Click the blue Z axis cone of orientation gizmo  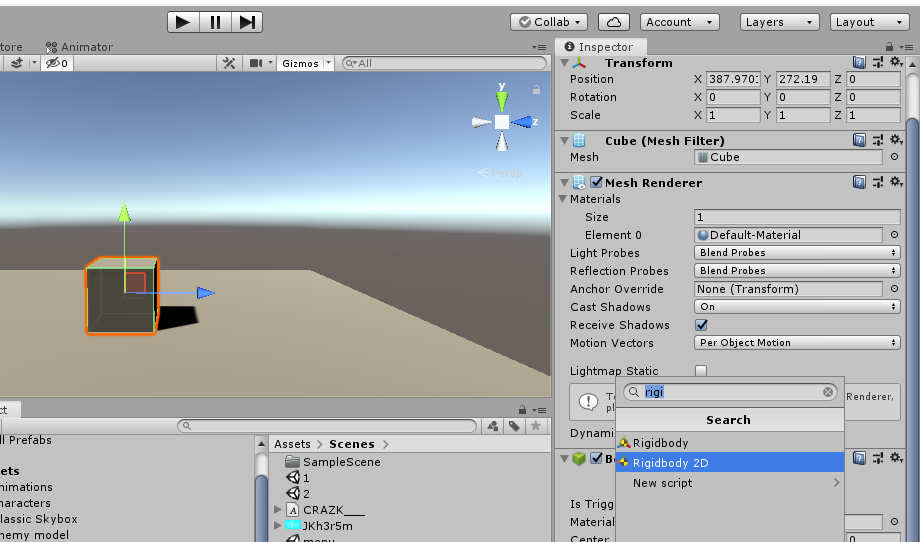click(x=522, y=122)
